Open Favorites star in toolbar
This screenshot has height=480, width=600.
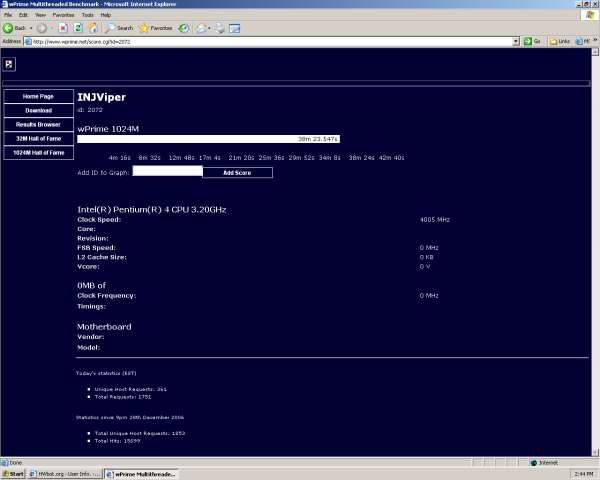pyautogui.click(x=155, y=28)
